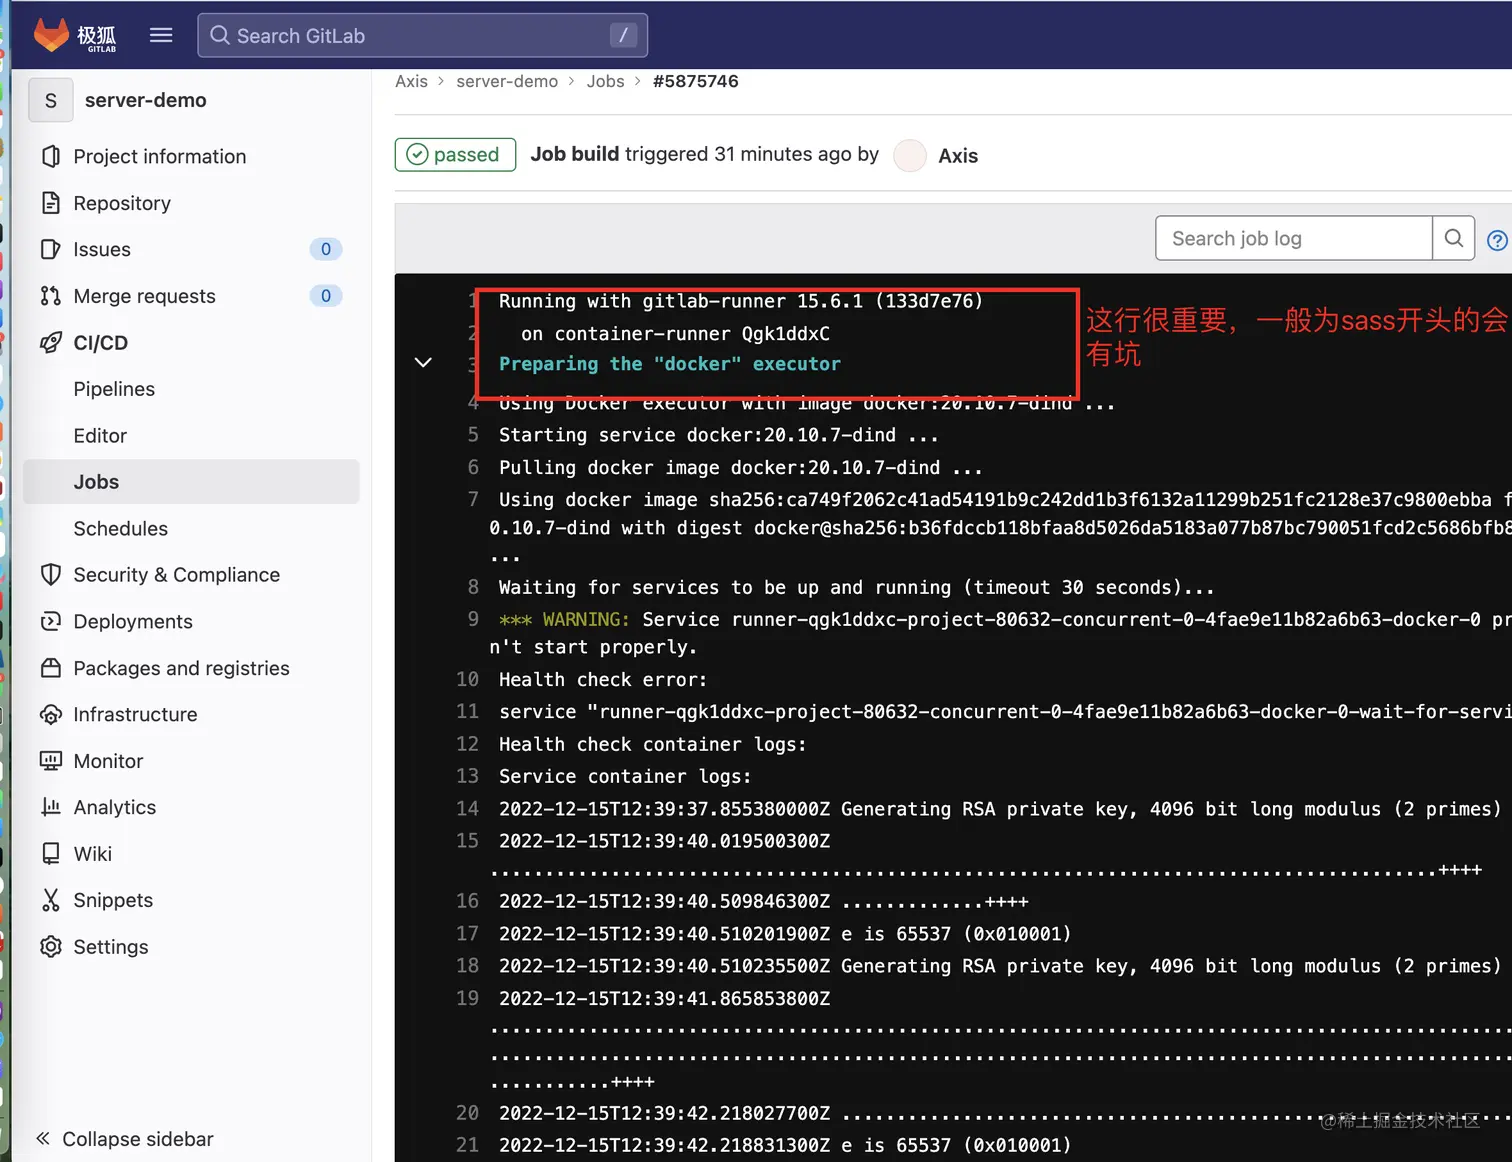Focus the Search job log field

point(1293,238)
